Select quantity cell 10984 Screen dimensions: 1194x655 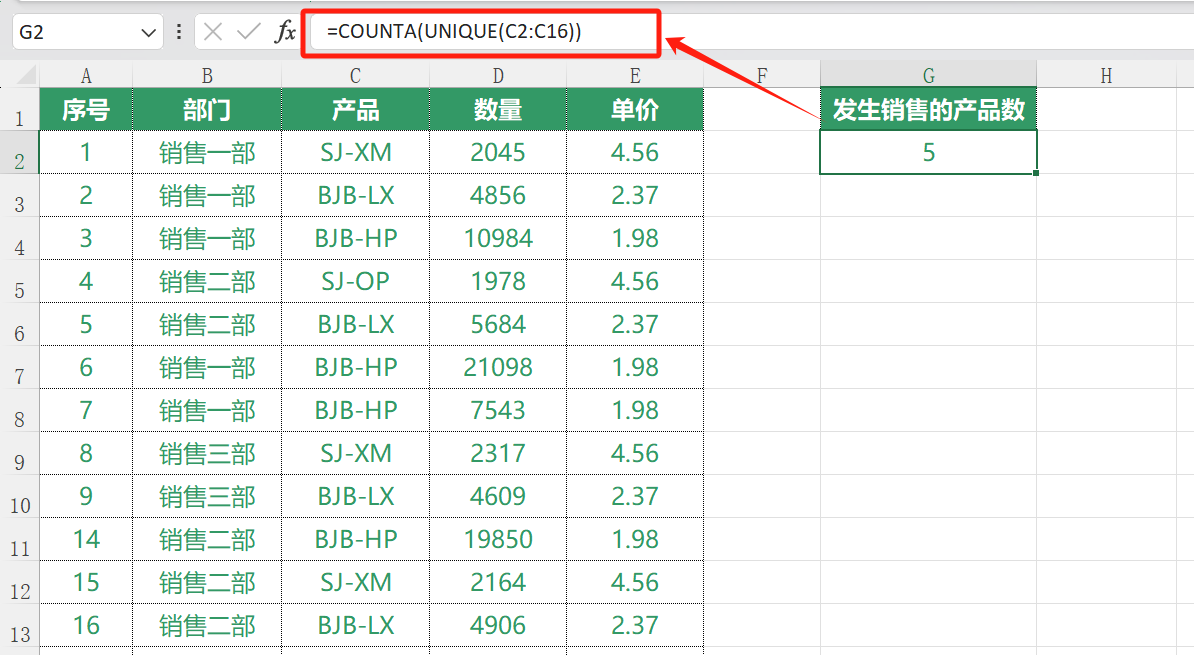(x=498, y=238)
